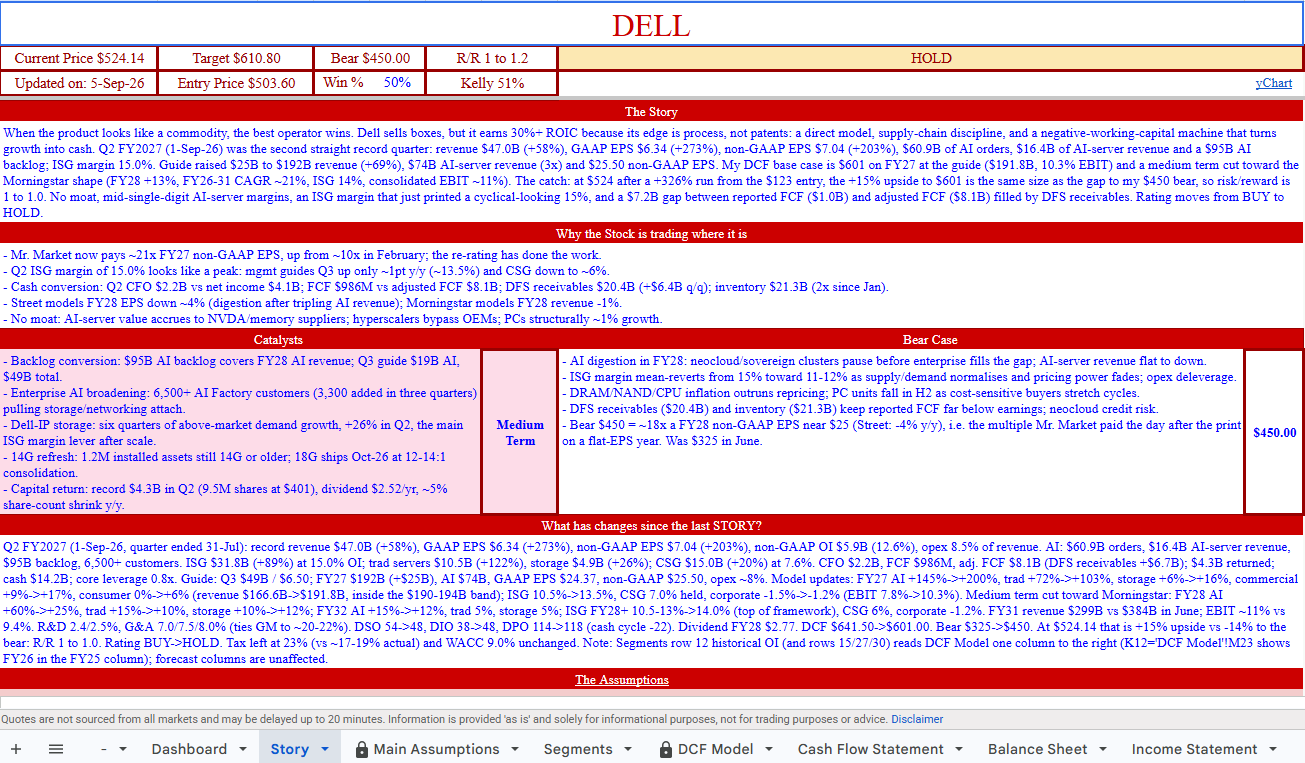The height and width of the screenshot is (763, 1305).
Task: Open Main Assumptions tab dropdown arrow
Action: pyautogui.click(x=515, y=749)
